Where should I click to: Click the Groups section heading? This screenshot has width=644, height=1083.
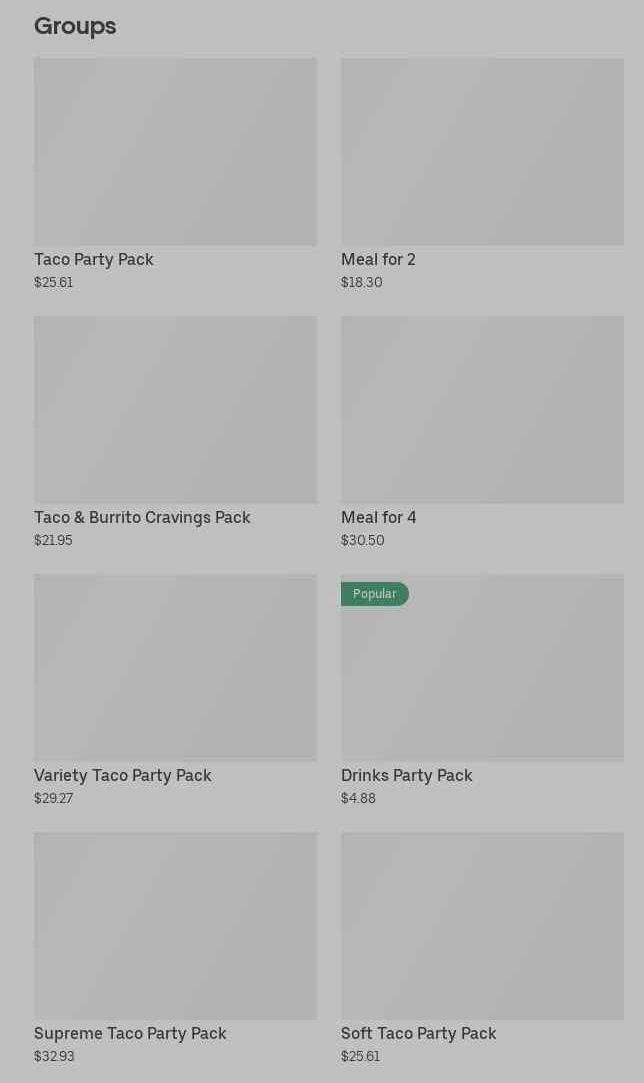[75, 26]
